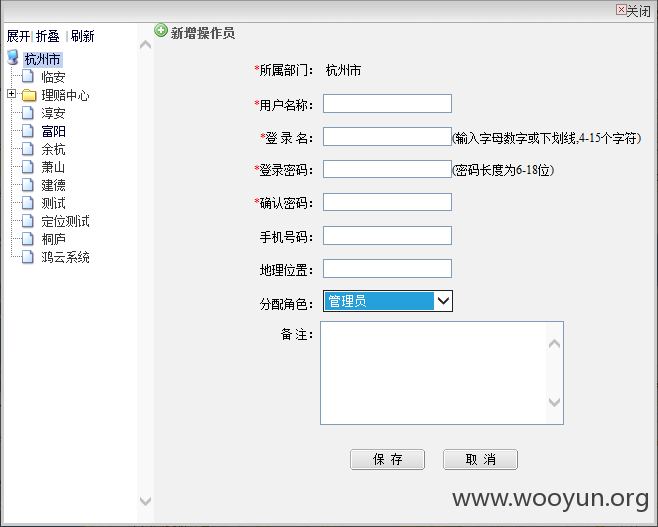Click the 刷新 link

(82, 36)
